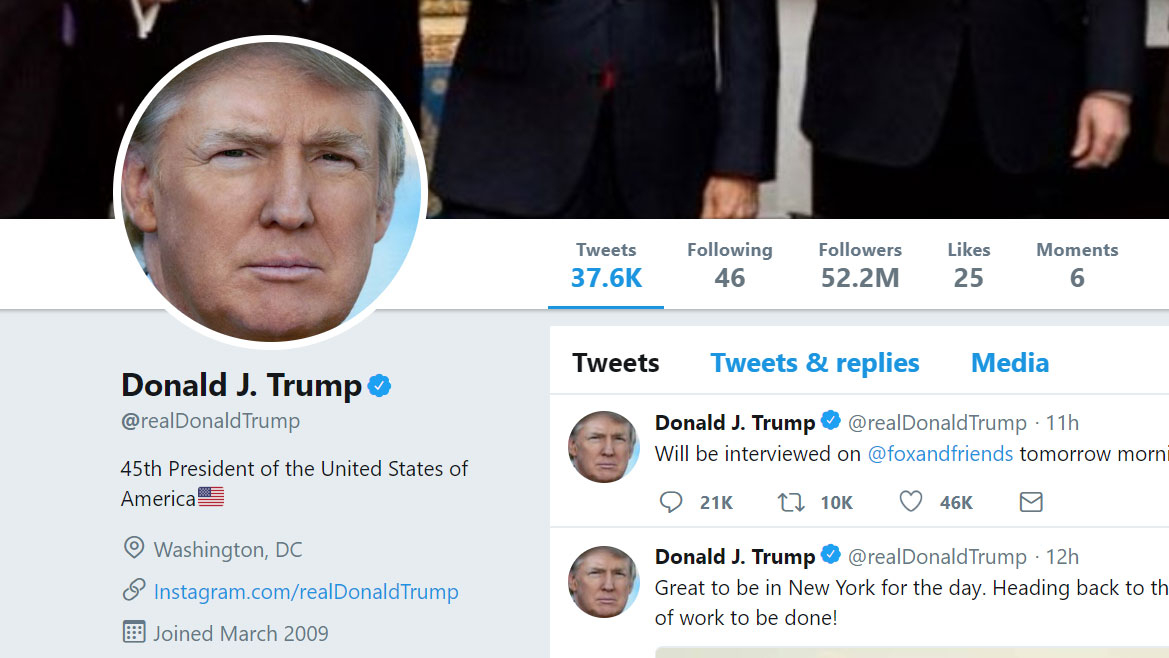Screen dimensions: 1169x658
Task: Enlarge the large circular profile photo
Action: pyautogui.click(x=271, y=192)
